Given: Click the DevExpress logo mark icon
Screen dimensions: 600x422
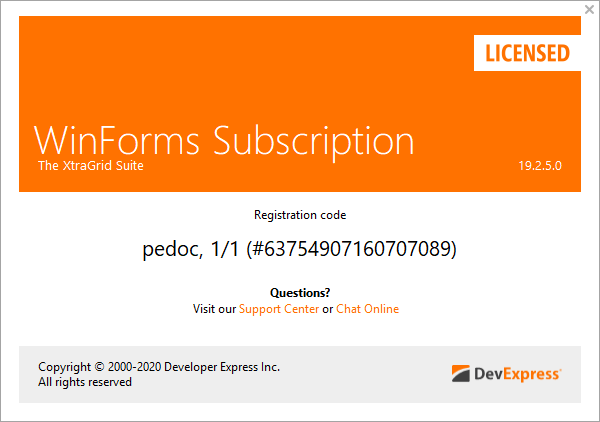Looking at the screenshot, I should click(460, 374).
